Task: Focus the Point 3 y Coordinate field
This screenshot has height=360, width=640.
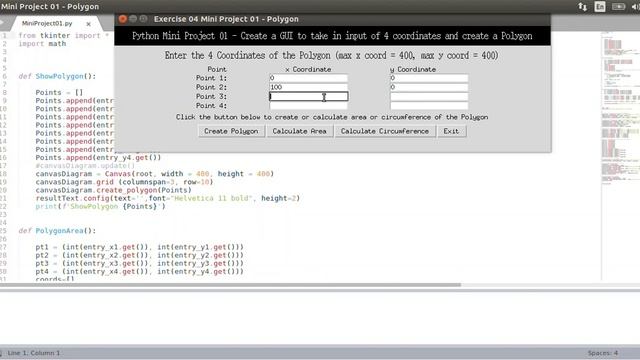Action: 429,96
